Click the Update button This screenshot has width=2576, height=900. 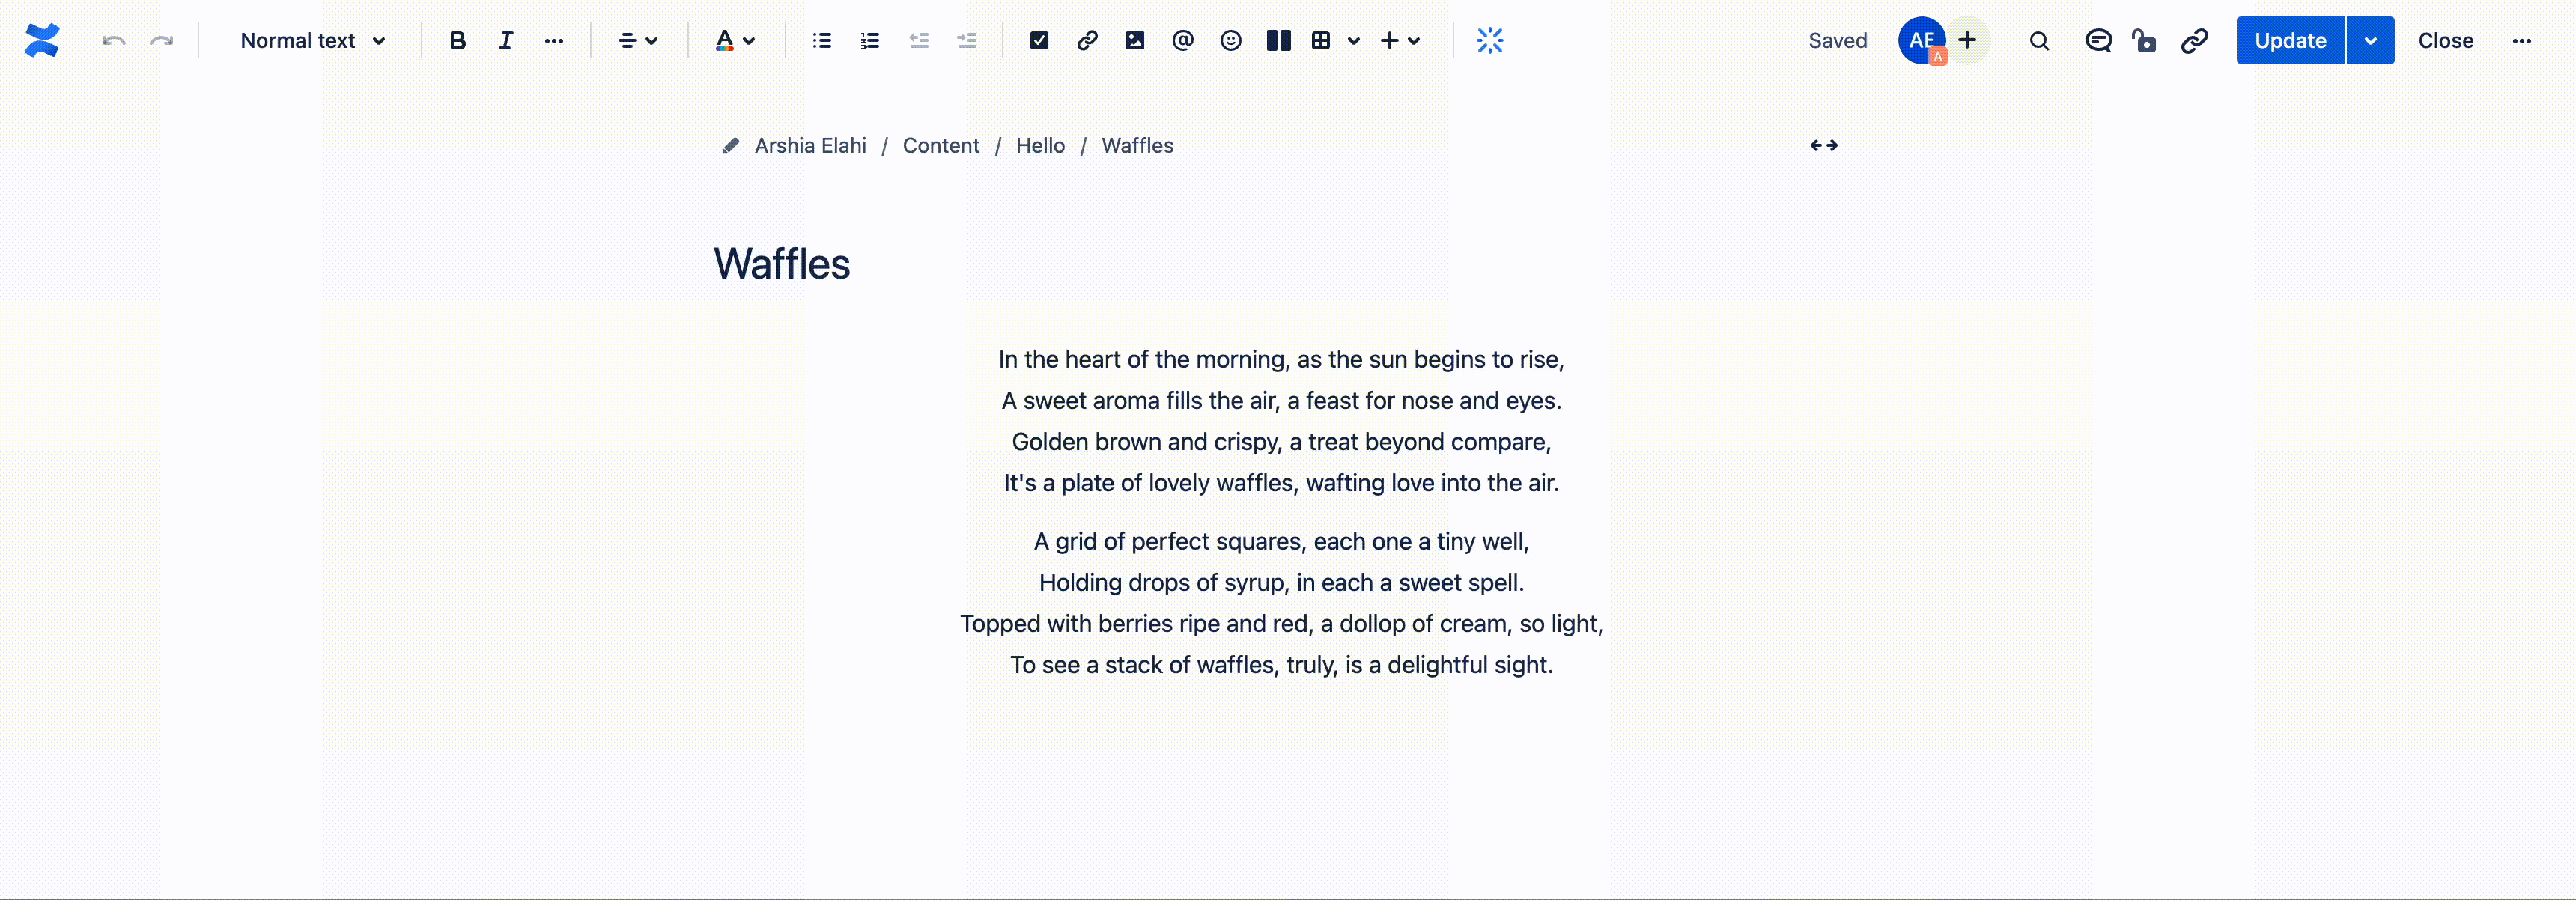[2290, 41]
